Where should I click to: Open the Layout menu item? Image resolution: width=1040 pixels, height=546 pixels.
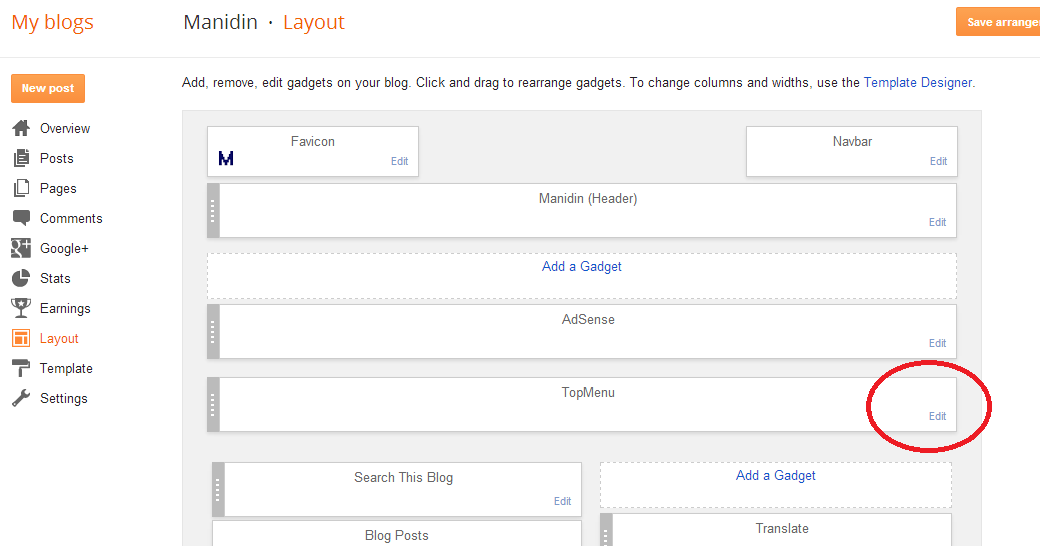coord(59,338)
